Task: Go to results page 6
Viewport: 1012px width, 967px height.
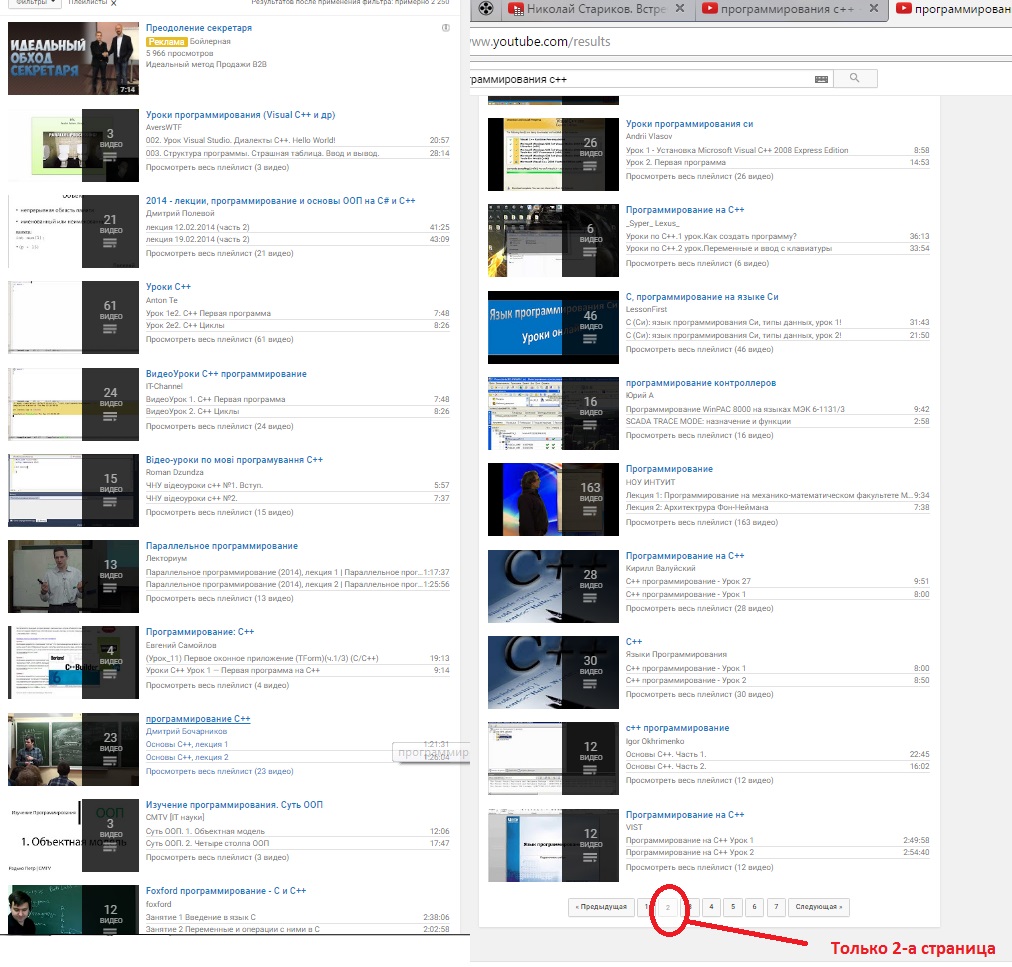Action: 754,907
